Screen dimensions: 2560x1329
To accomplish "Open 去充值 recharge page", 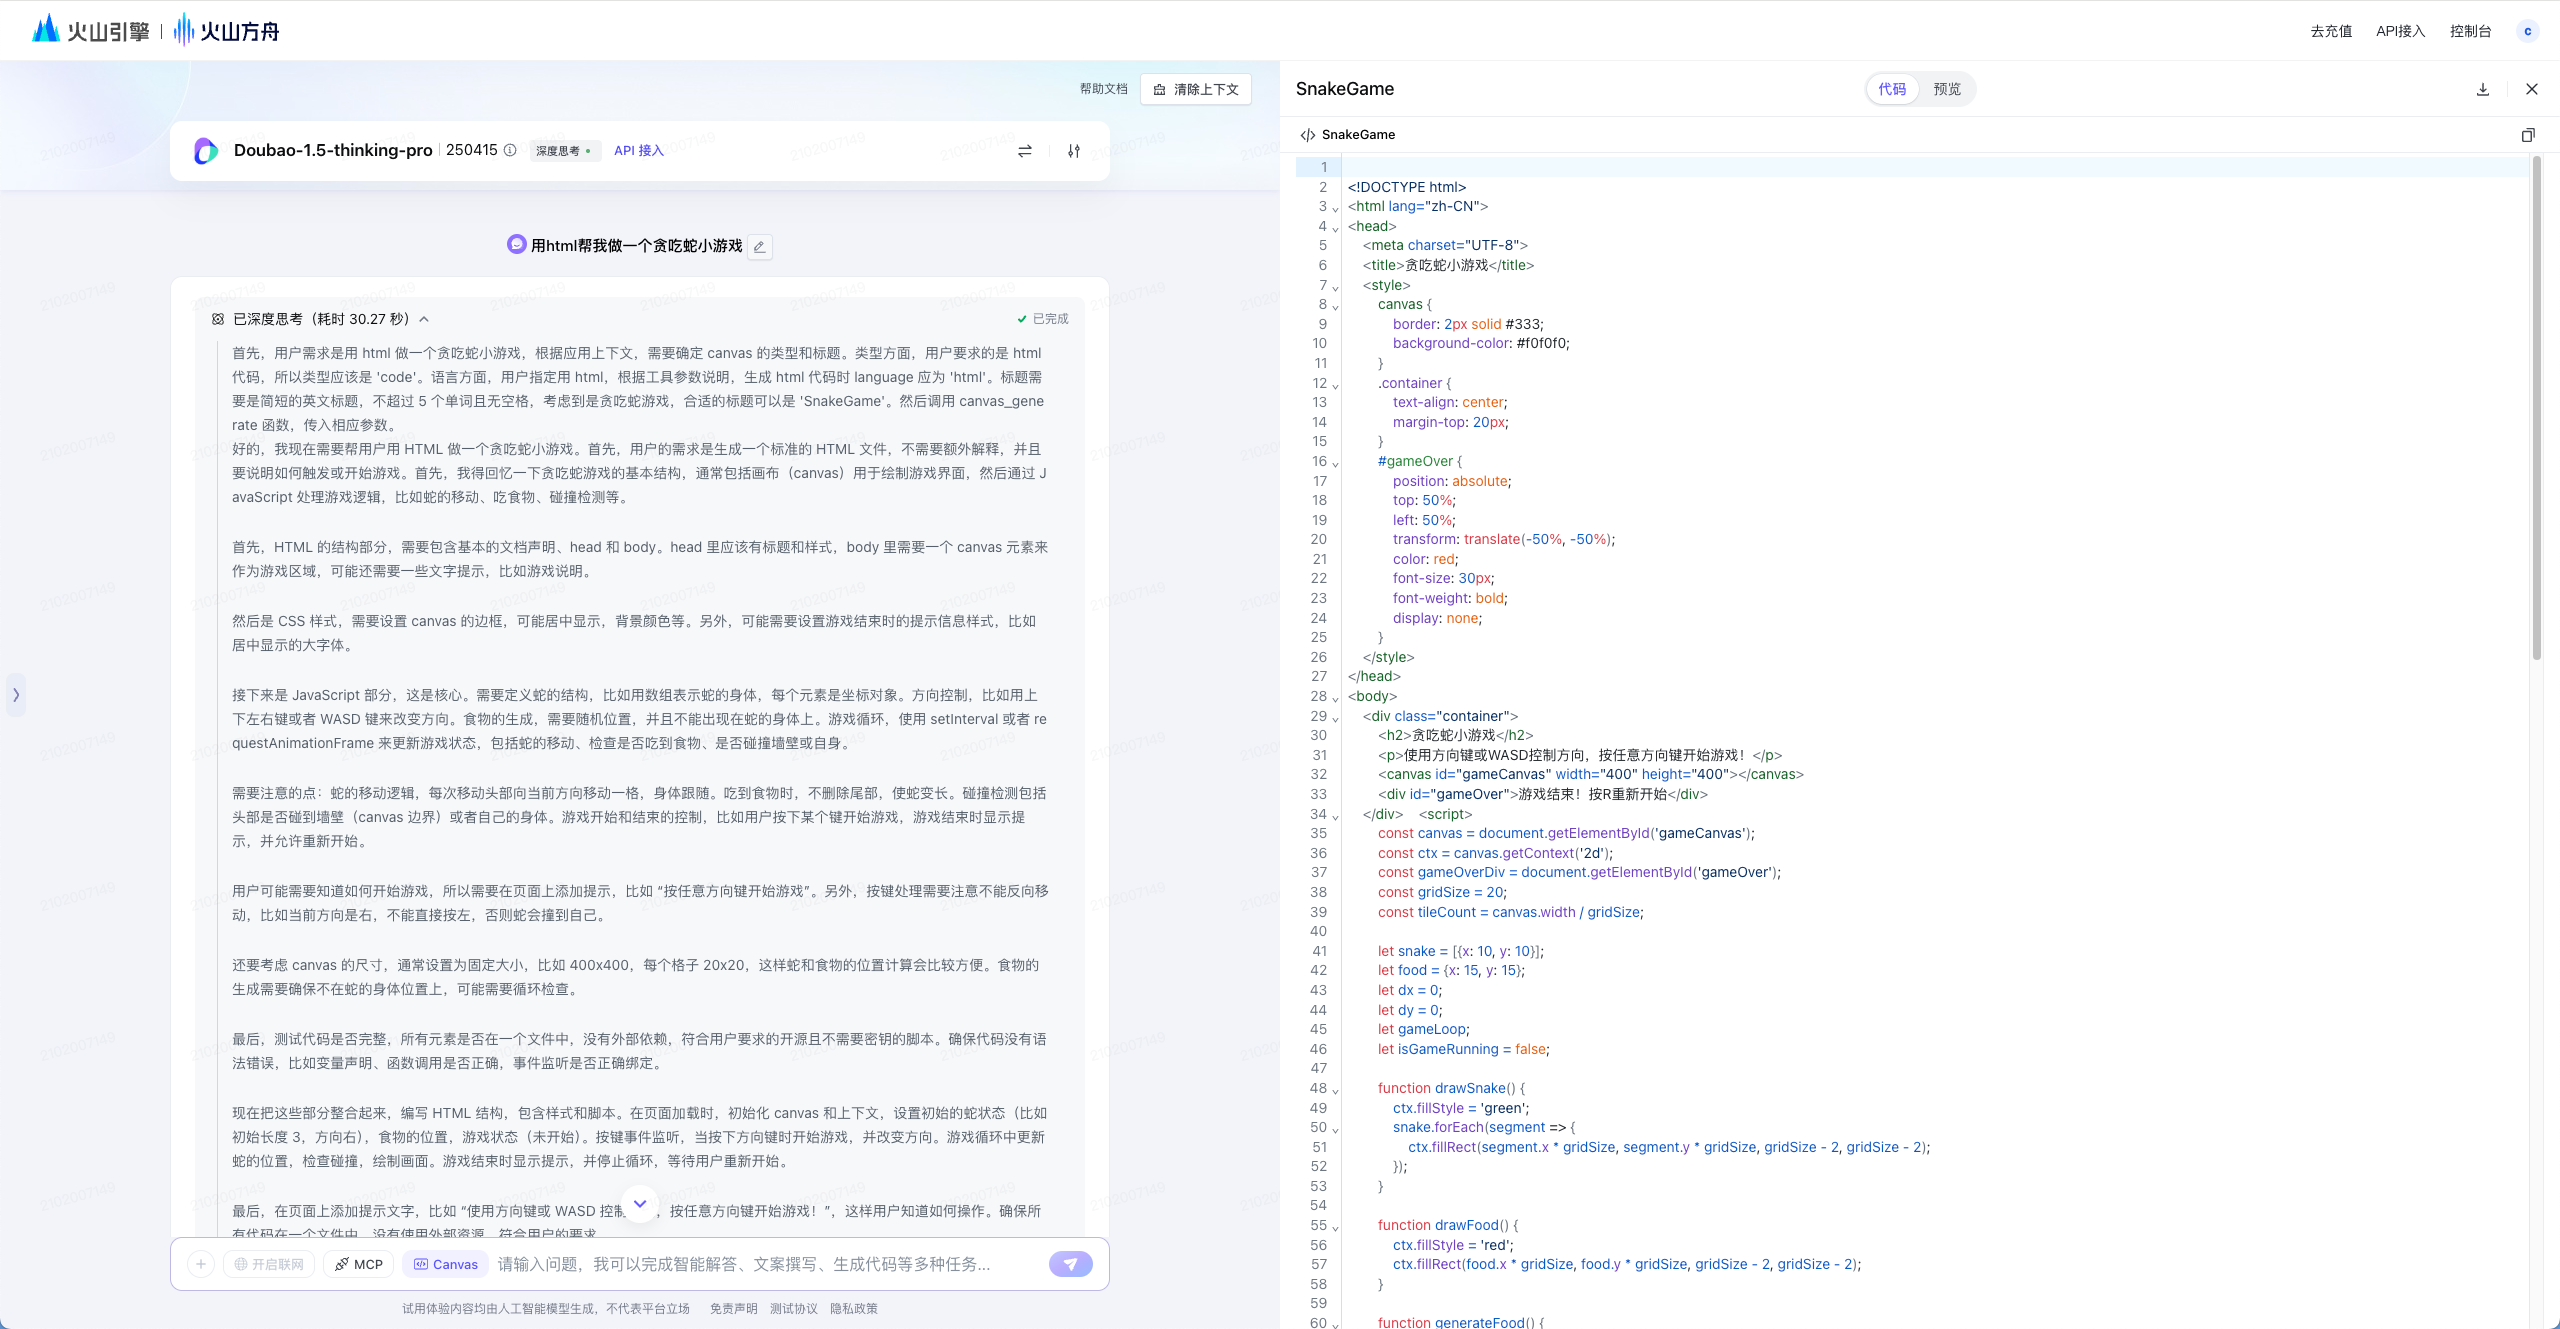I will point(2331,31).
